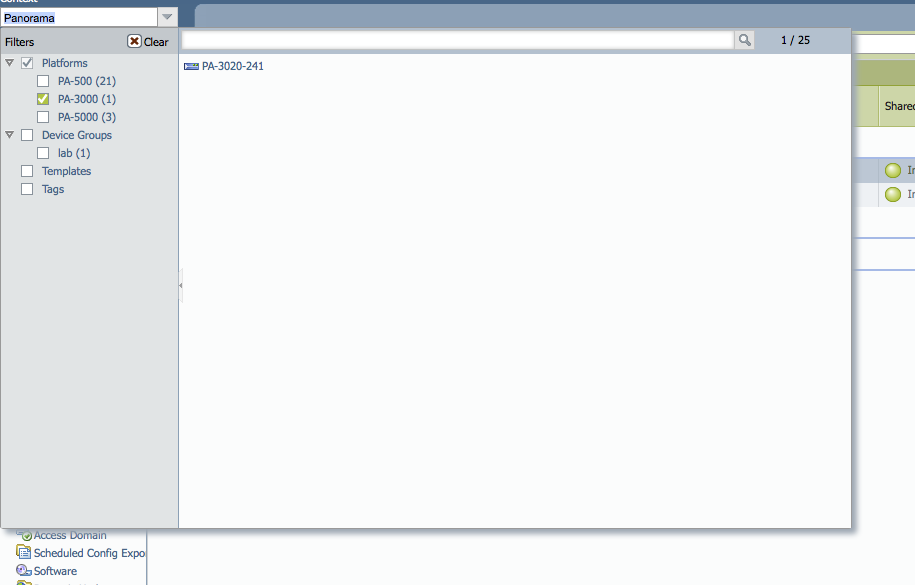Viewport: 915px width, 585px height.
Task: Click the red X clear icon
Action: coord(134,41)
